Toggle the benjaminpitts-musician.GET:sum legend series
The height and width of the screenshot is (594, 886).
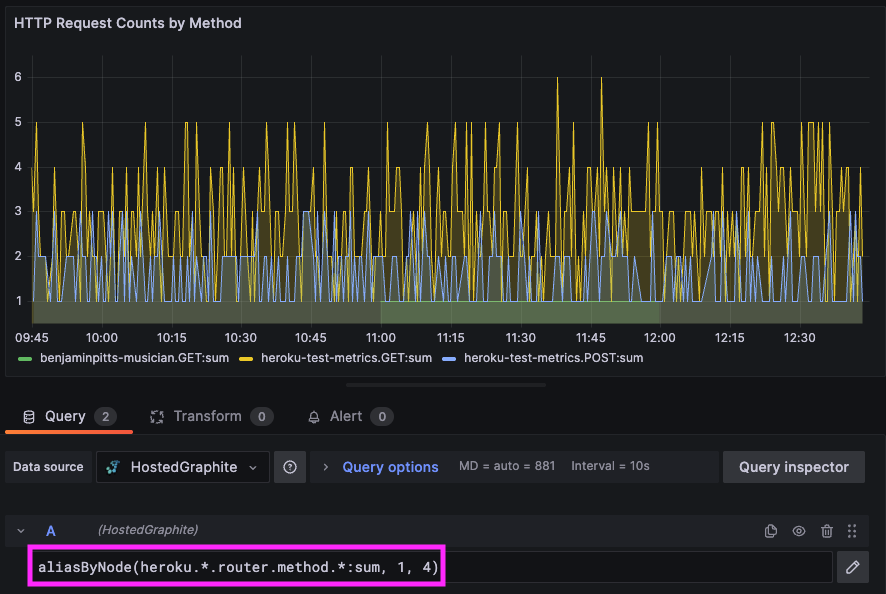coord(124,358)
